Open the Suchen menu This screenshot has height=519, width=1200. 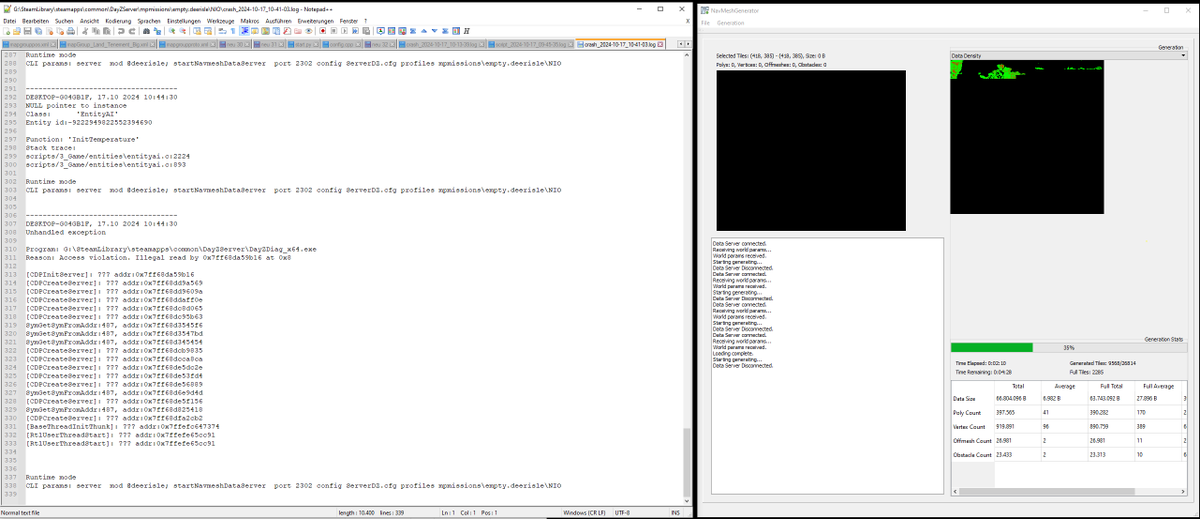click(64, 20)
